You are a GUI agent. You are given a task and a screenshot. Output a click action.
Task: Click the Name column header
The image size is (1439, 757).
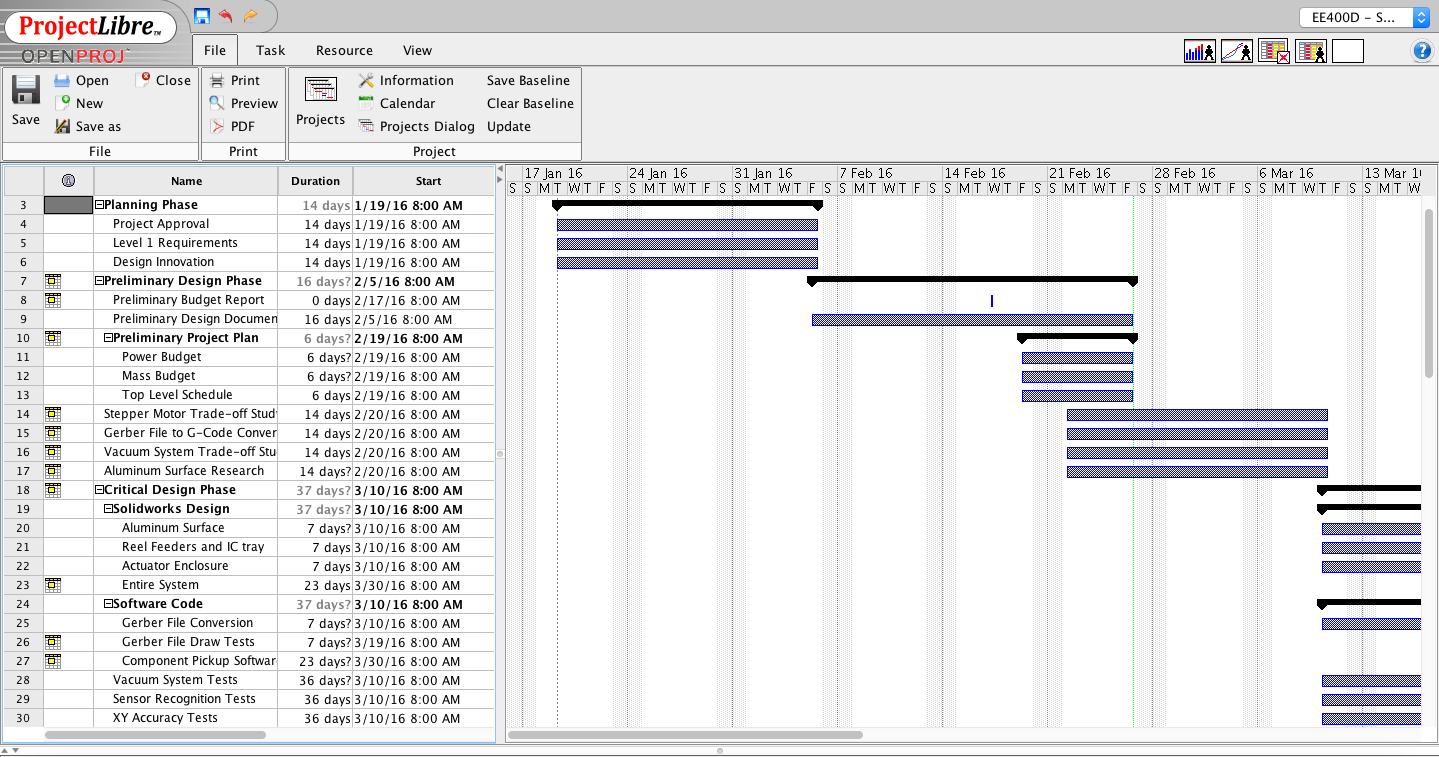(186, 181)
